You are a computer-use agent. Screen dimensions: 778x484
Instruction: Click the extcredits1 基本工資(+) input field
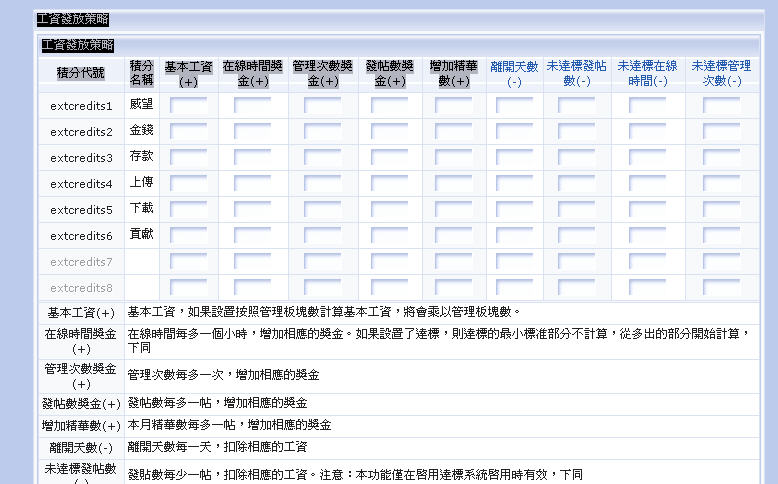coord(189,105)
